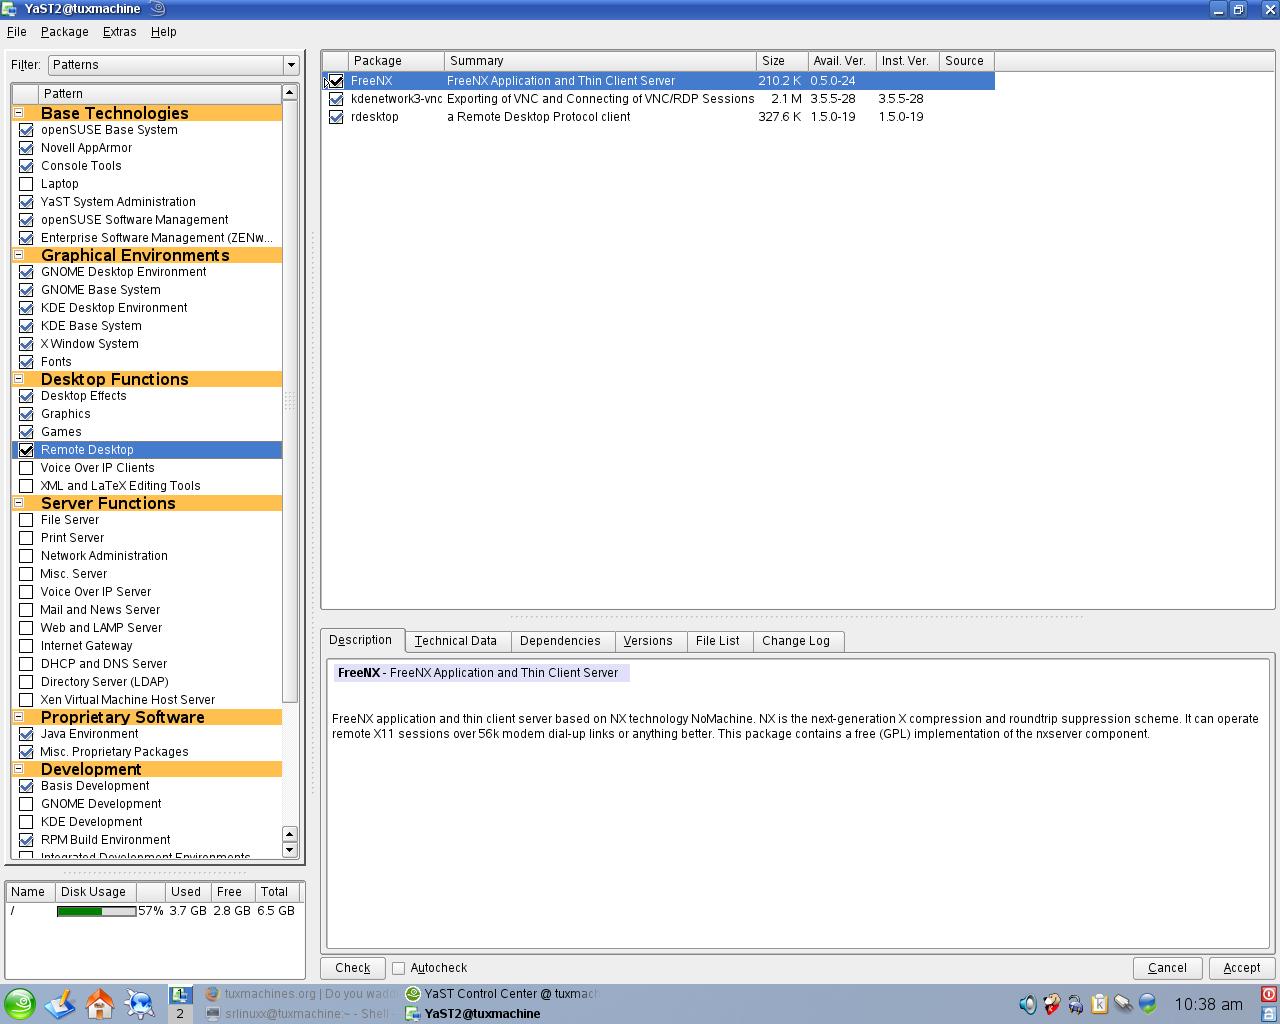Open the volume speaker tray icon

click(x=1028, y=1004)
